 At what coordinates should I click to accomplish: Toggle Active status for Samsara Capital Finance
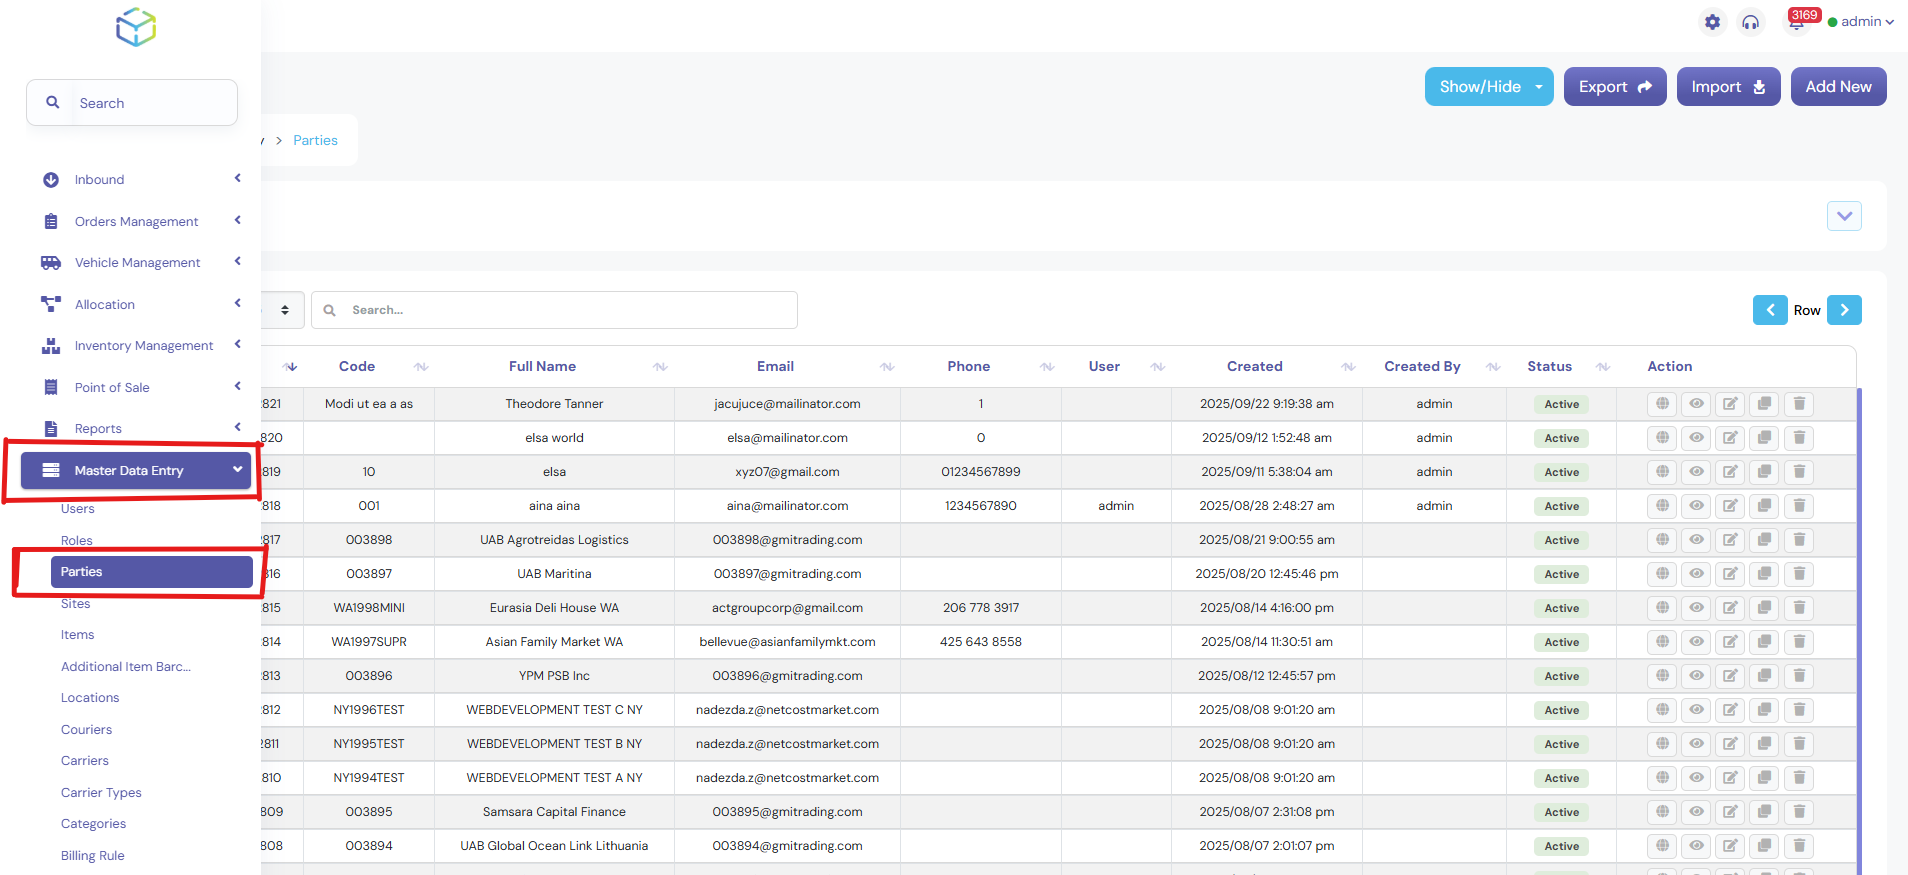(x=1561, y=812)
